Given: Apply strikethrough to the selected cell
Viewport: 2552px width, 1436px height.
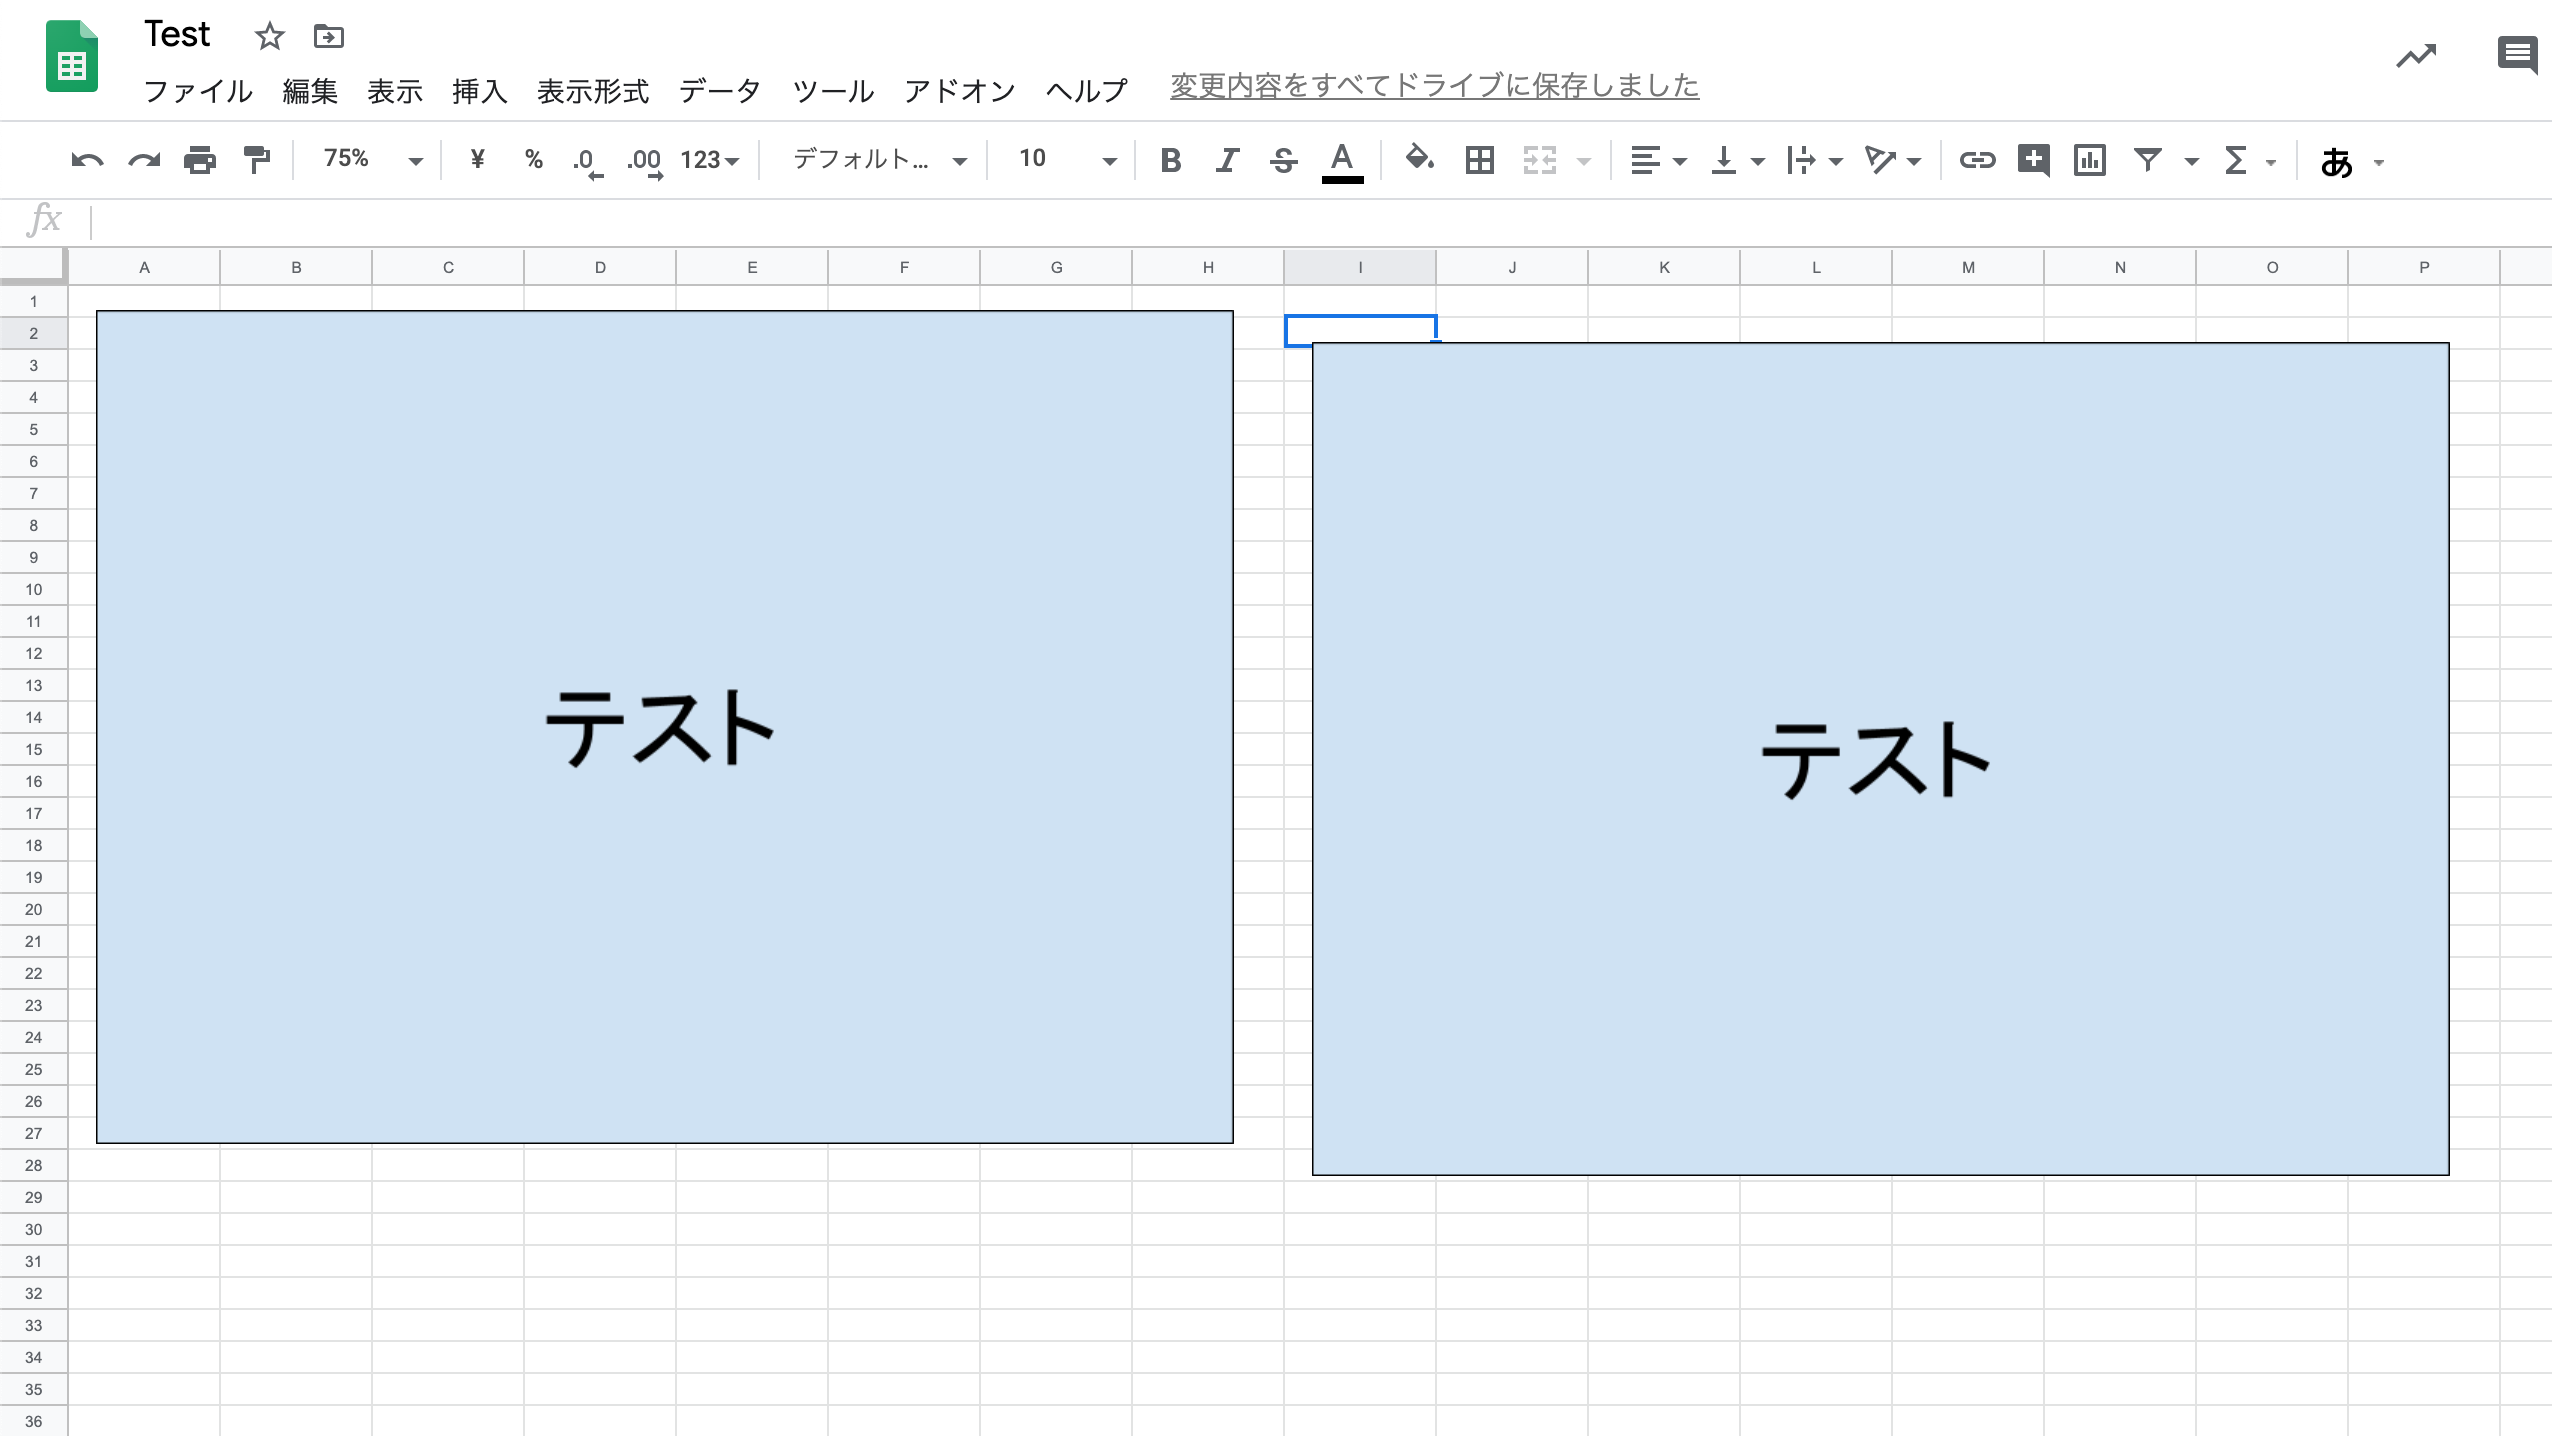Looking at the screenshot, I should (x=1283, y=160).
